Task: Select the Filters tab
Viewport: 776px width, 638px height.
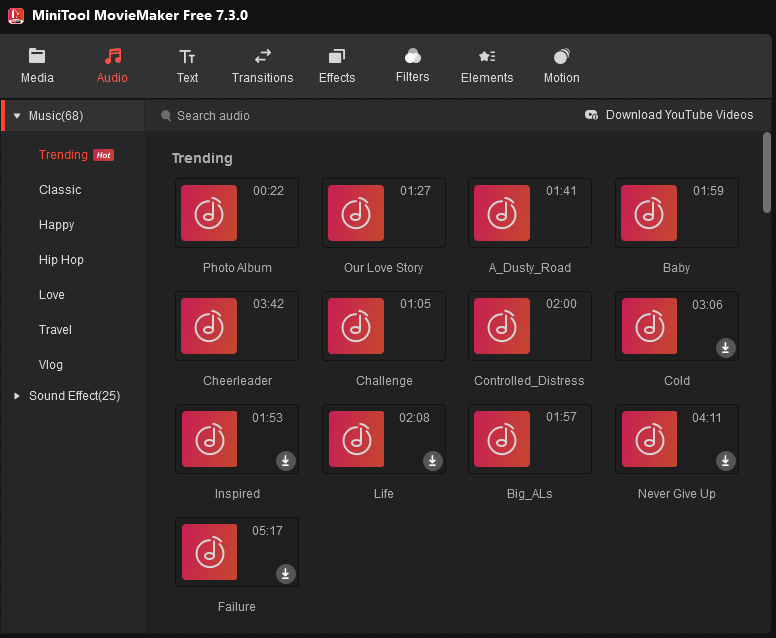Action: point(412,66)
